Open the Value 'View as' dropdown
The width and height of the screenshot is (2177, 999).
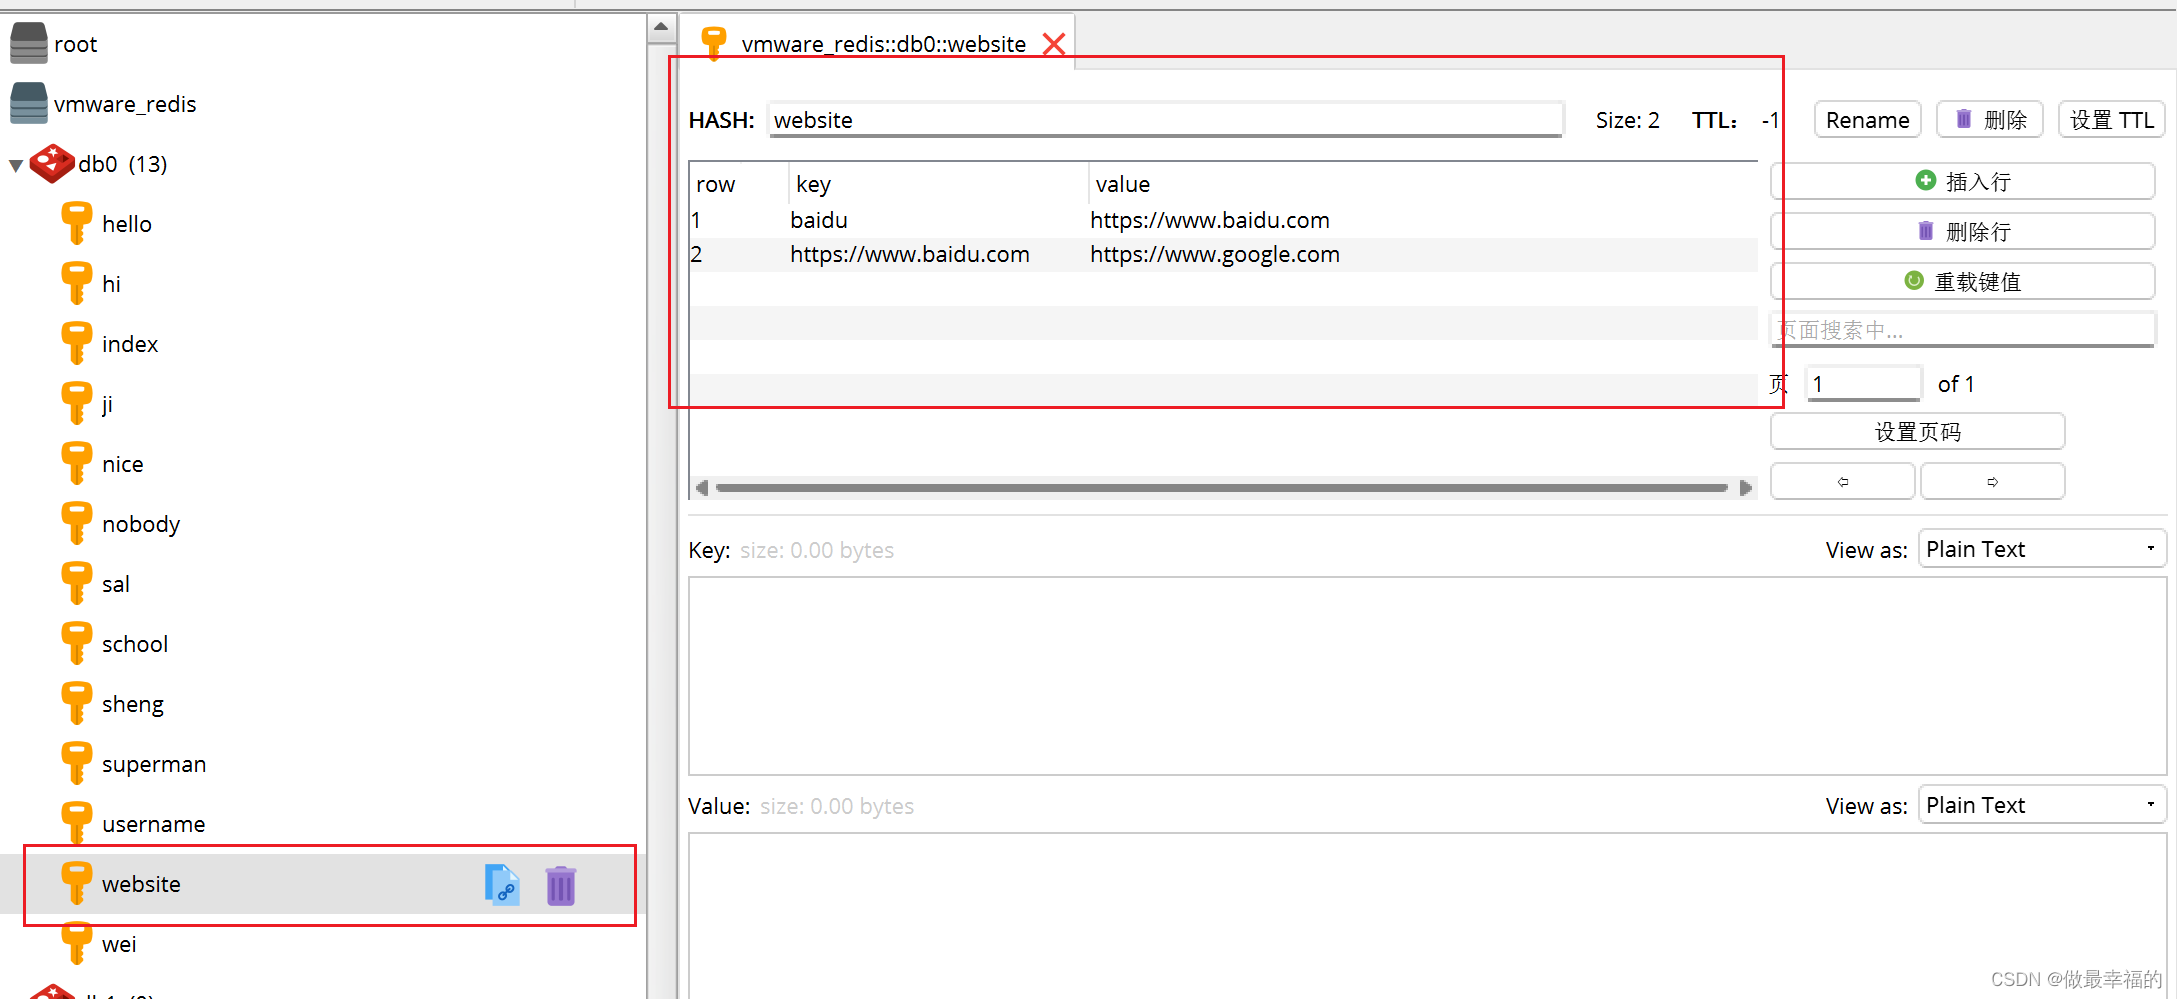coord(2042,805)
